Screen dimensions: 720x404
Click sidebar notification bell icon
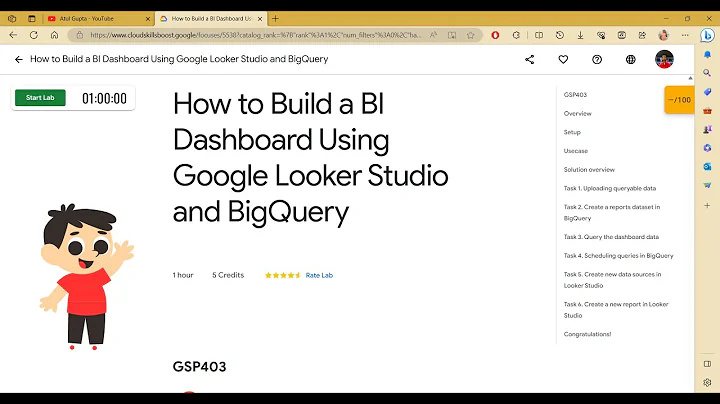click(707, 54)
